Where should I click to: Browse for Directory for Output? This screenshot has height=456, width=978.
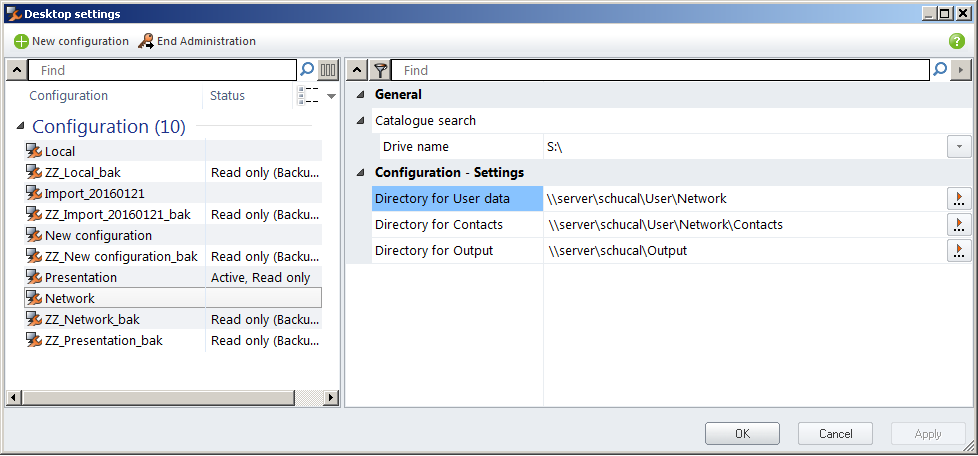pyautogui.click(x=959, y=251)
